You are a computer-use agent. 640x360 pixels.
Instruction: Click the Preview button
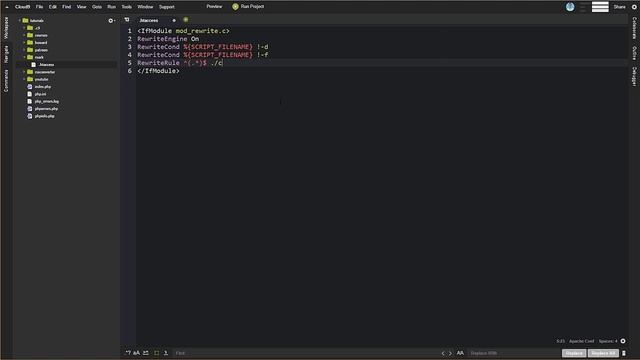(x=214, y=7)
